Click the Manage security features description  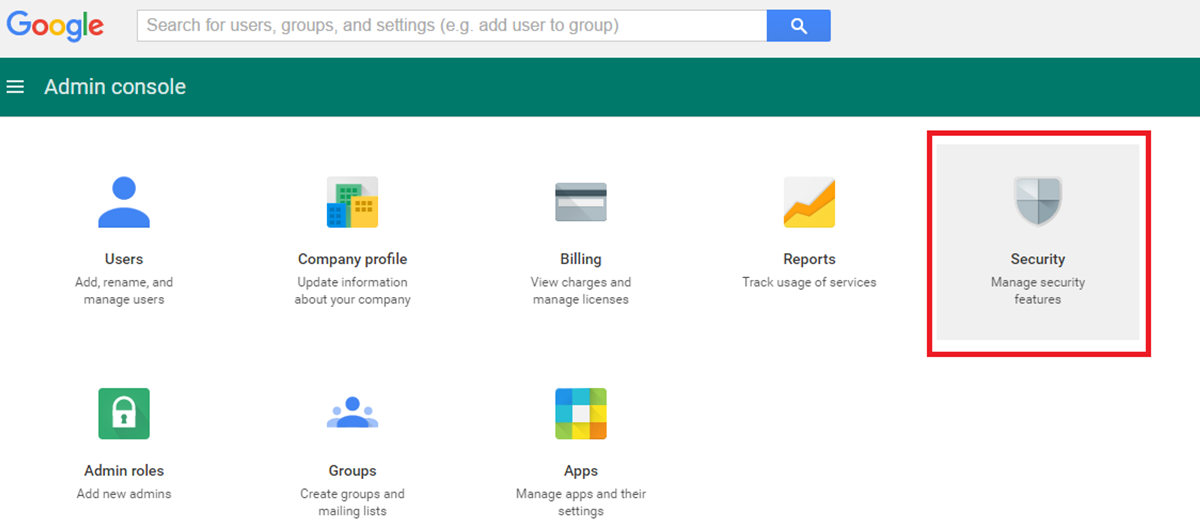1037,291
